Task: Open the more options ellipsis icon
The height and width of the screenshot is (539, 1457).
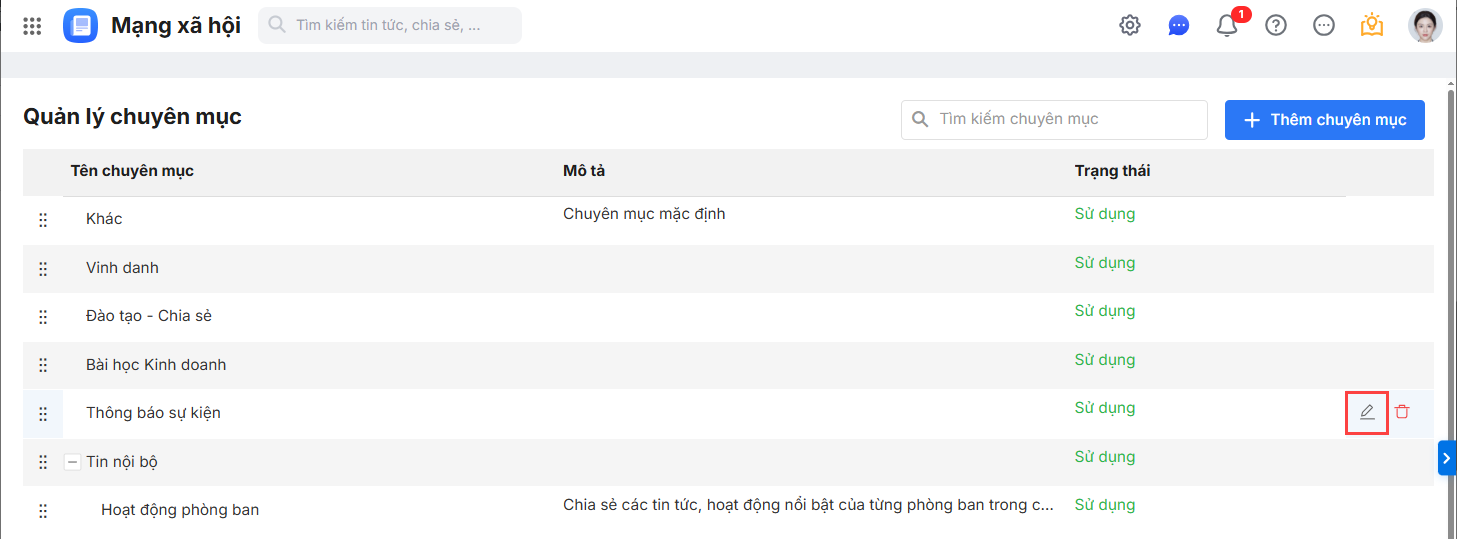Action: pos(1324,26)
